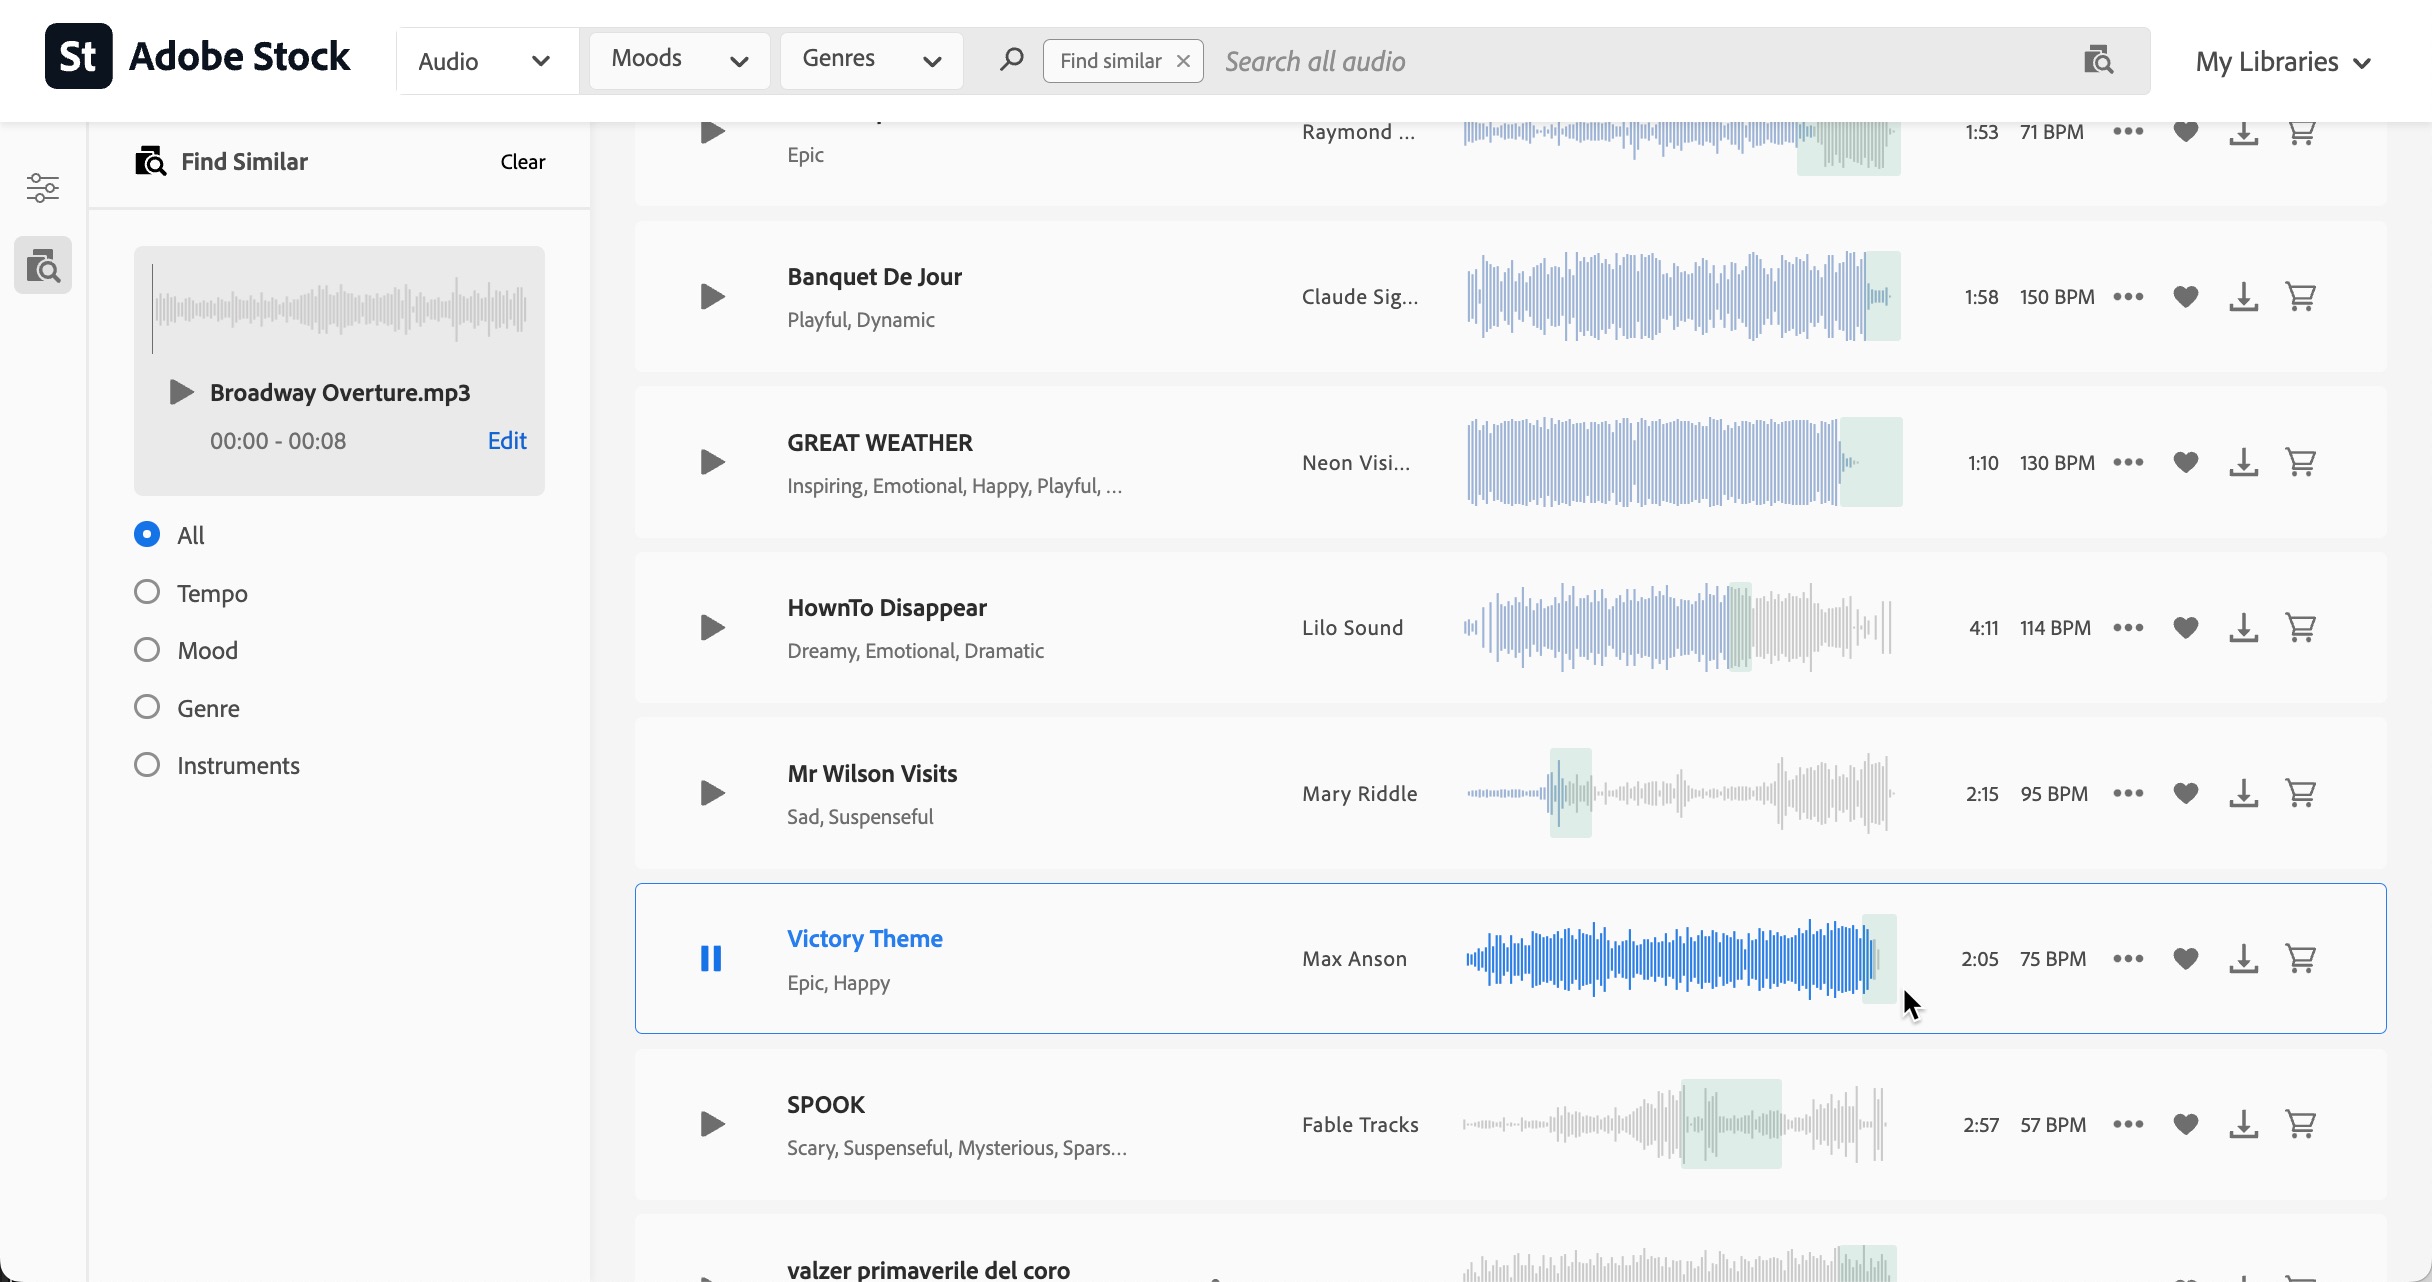Add Banquet De Jour to cart
This screenshot has width=2432, height=1282.
click(2301, 297)
